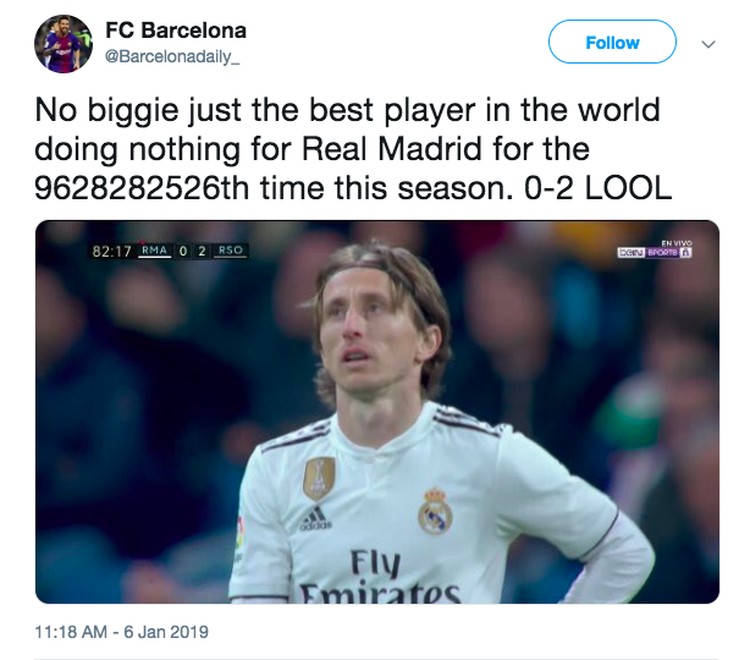Screen dimensions: 750x660
Task: Expand the tweet options chevron menu
Action: [708, 44]
